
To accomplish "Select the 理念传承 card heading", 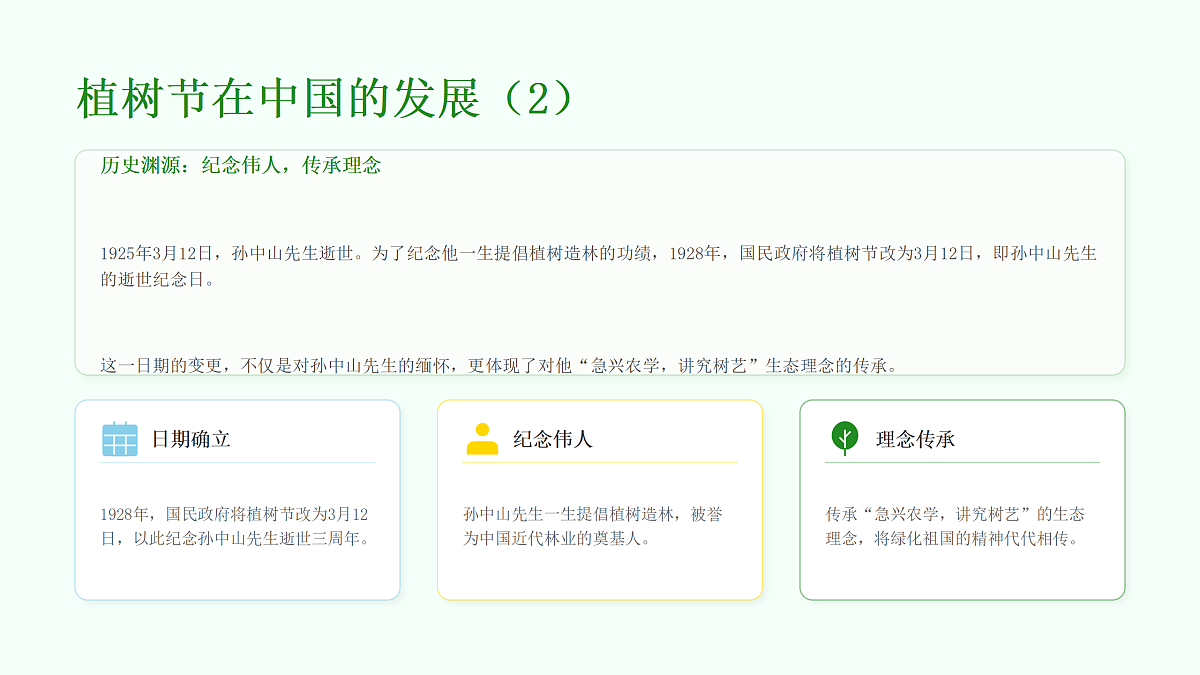I will [916, 439].
